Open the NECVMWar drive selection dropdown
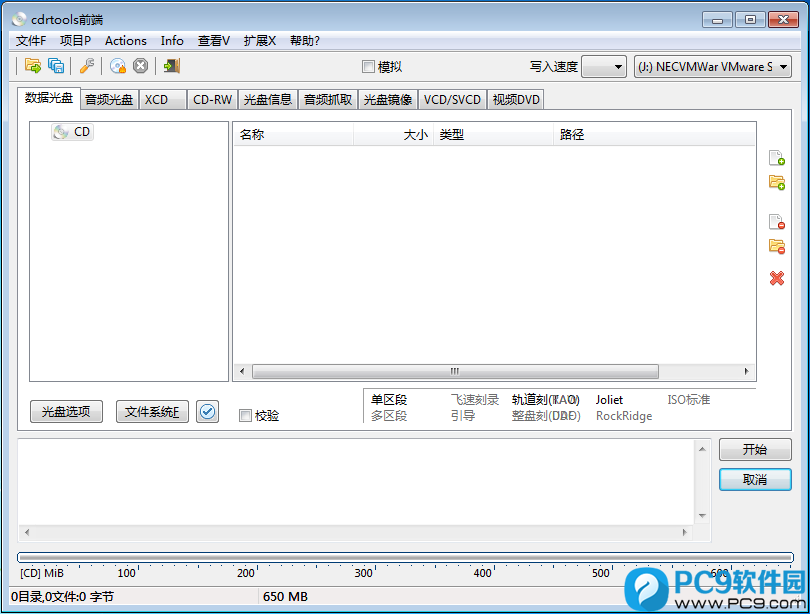This screenshot has width=810, height=614. [x=712, y=67]
